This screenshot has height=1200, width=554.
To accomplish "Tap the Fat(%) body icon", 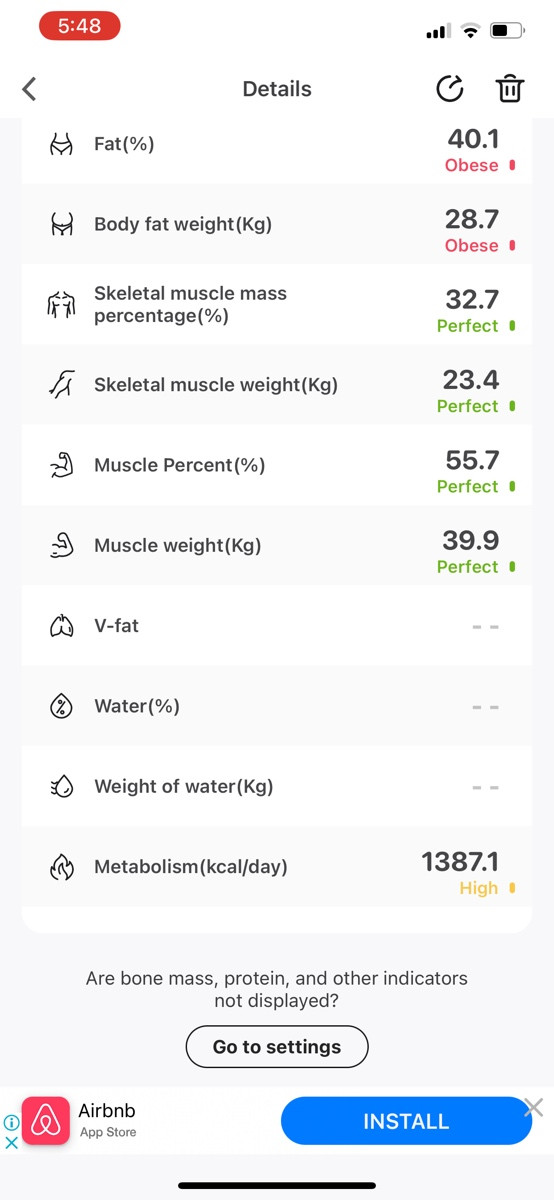I will [x=62, y=144].
